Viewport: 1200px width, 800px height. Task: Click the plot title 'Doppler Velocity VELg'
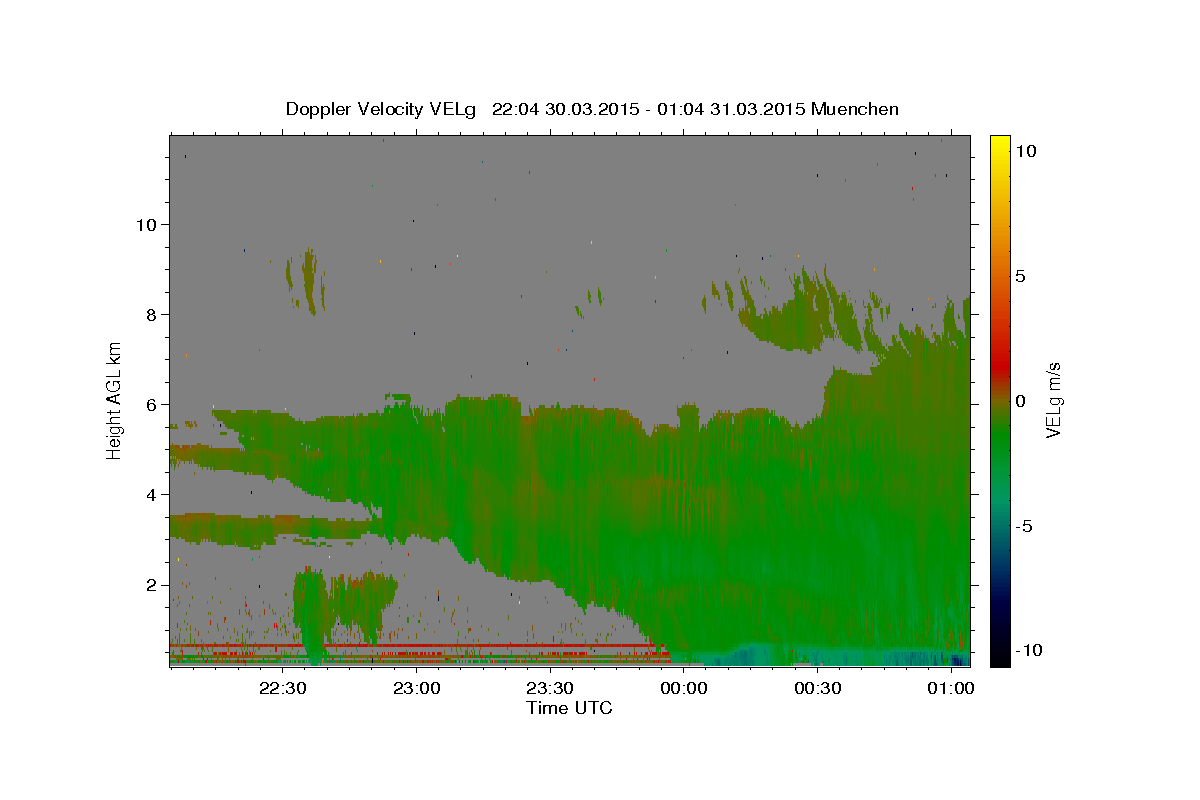pos(381,109)
